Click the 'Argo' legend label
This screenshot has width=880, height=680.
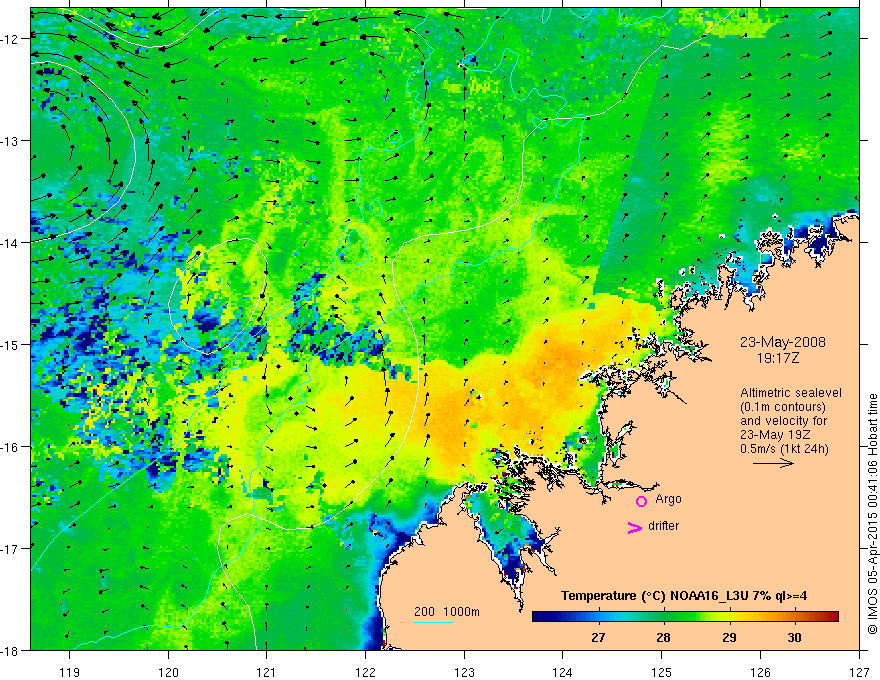point(668,499)
